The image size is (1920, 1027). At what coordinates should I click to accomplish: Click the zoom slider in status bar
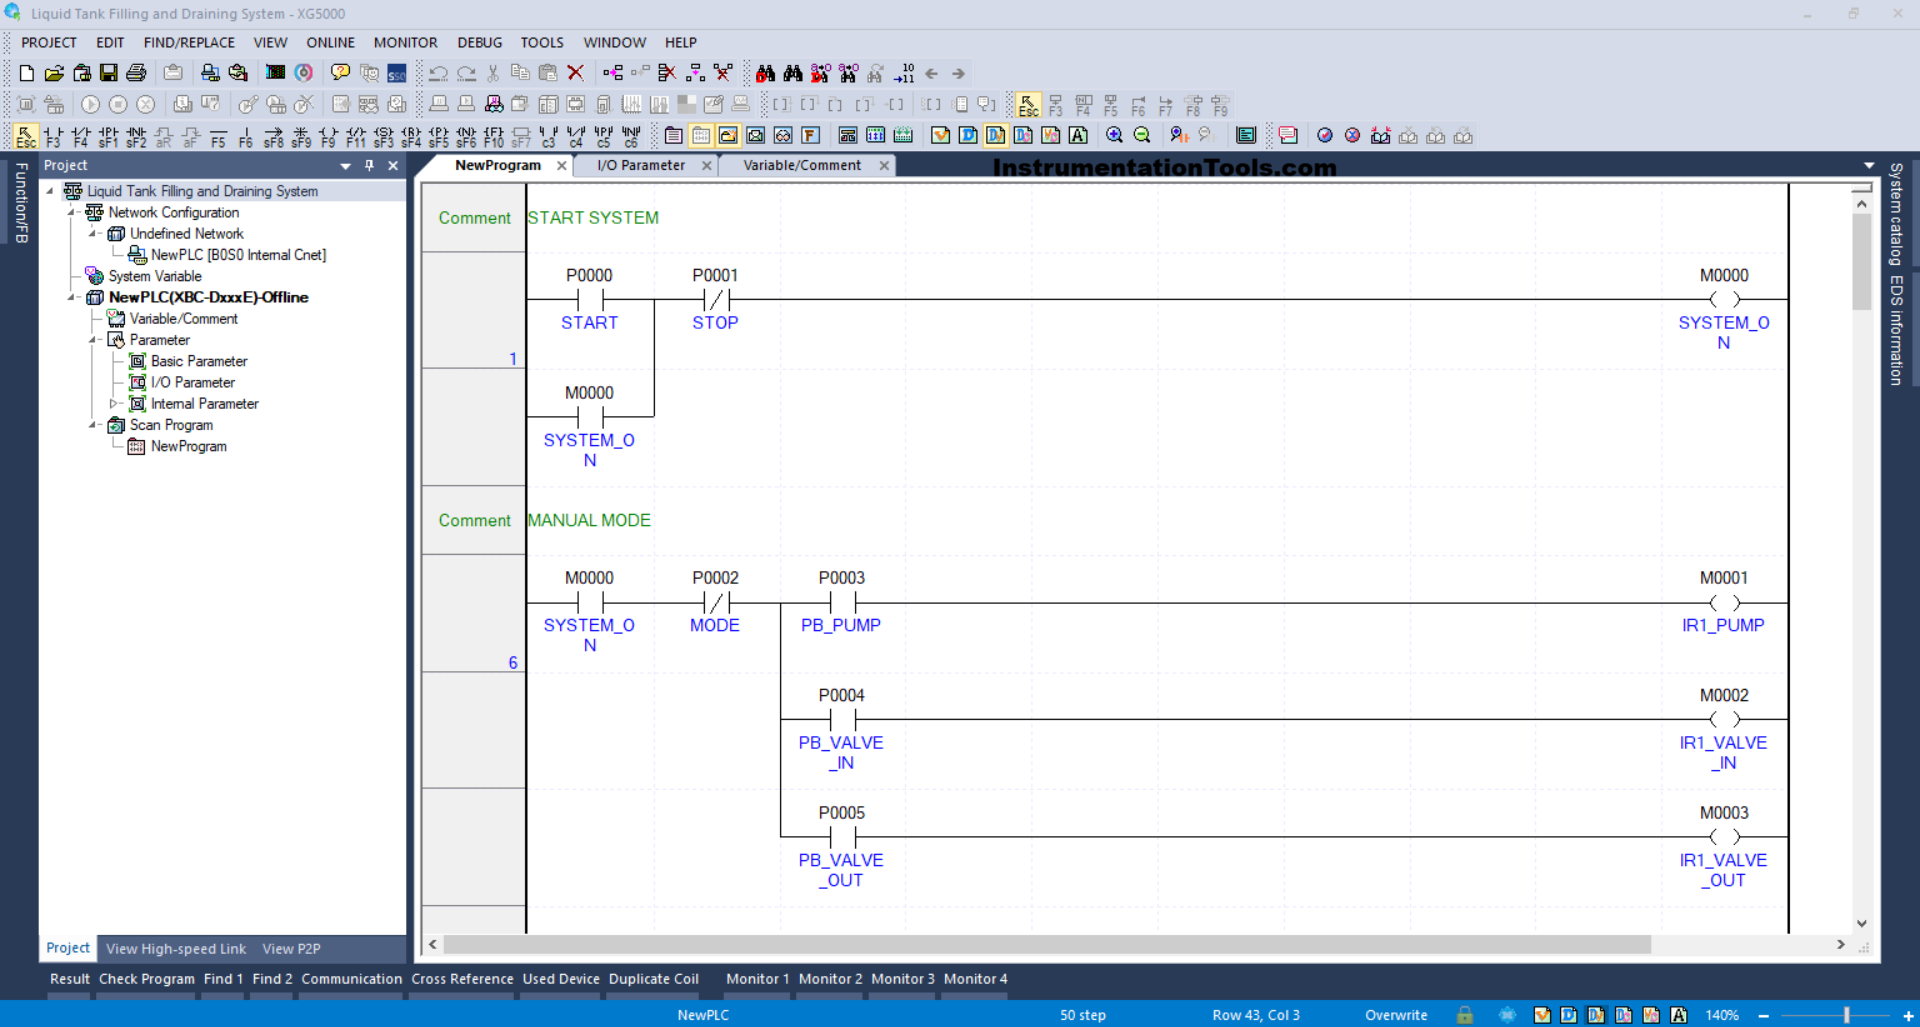point(1845,1015)
